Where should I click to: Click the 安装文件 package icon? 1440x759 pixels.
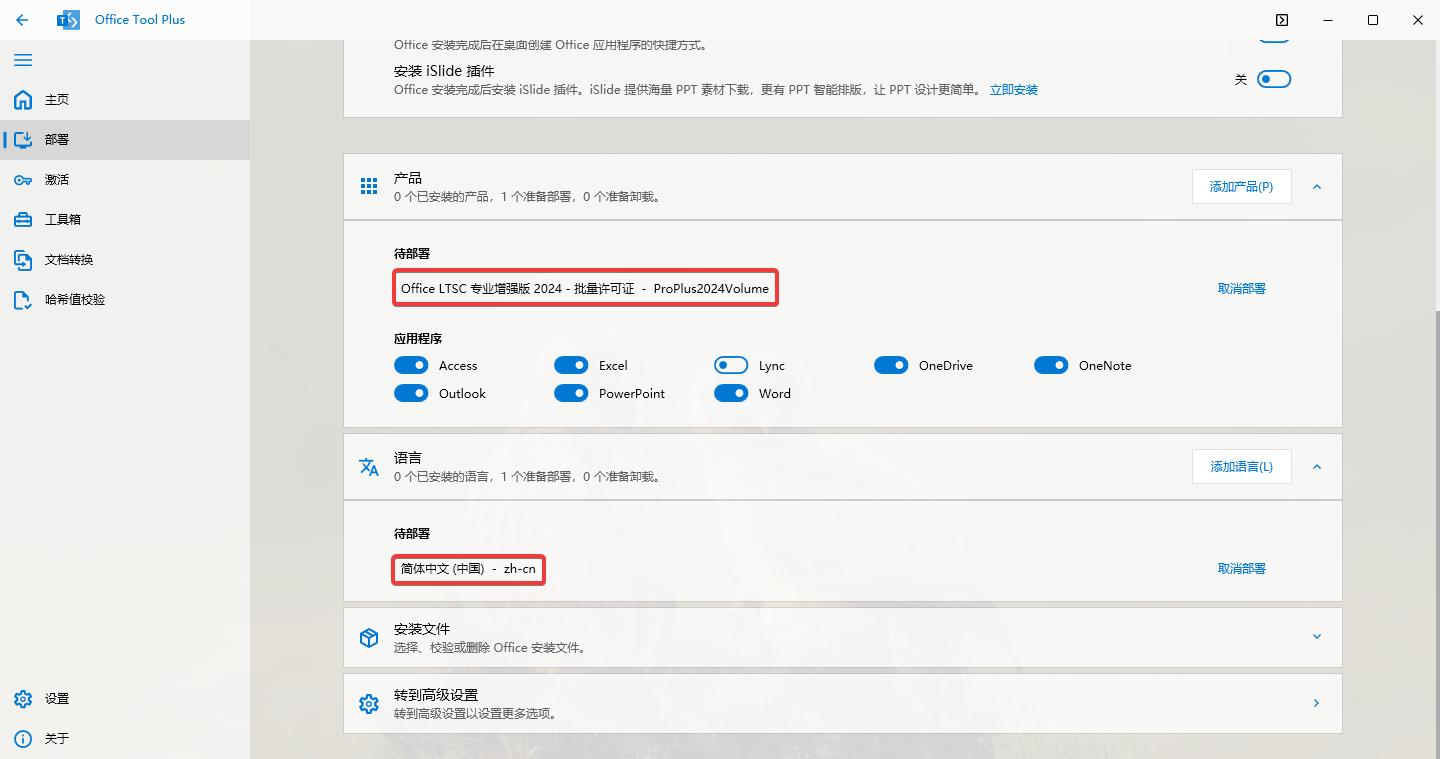[368, 637]
